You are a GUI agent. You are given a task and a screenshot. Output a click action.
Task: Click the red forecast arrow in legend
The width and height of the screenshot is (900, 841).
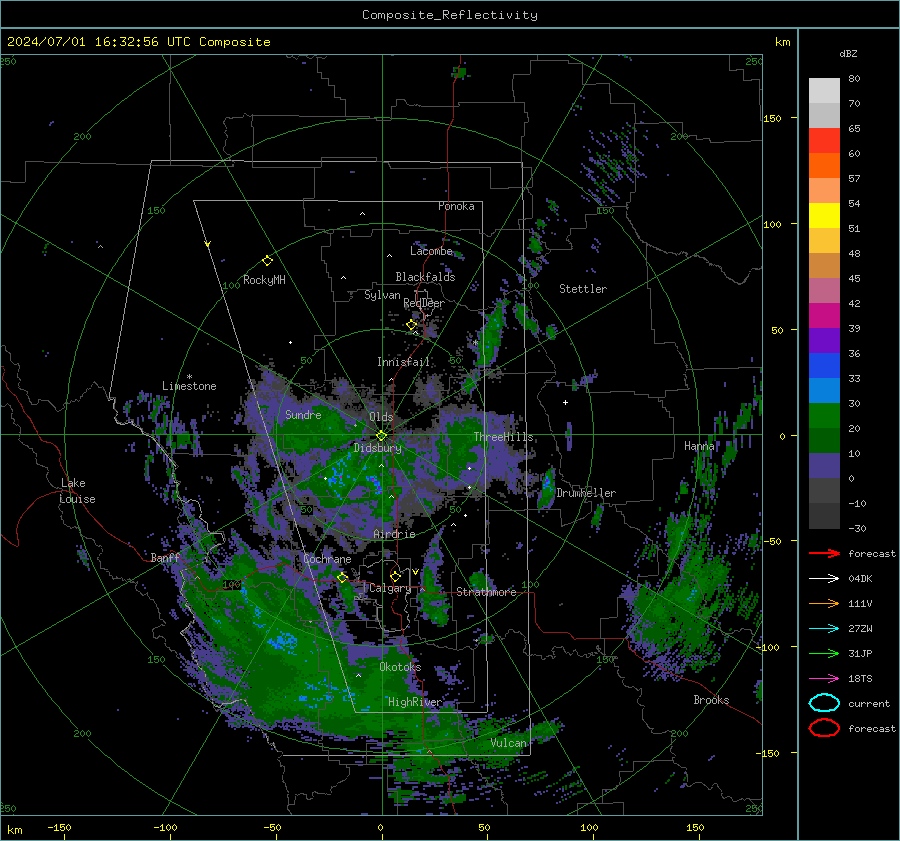824,553
